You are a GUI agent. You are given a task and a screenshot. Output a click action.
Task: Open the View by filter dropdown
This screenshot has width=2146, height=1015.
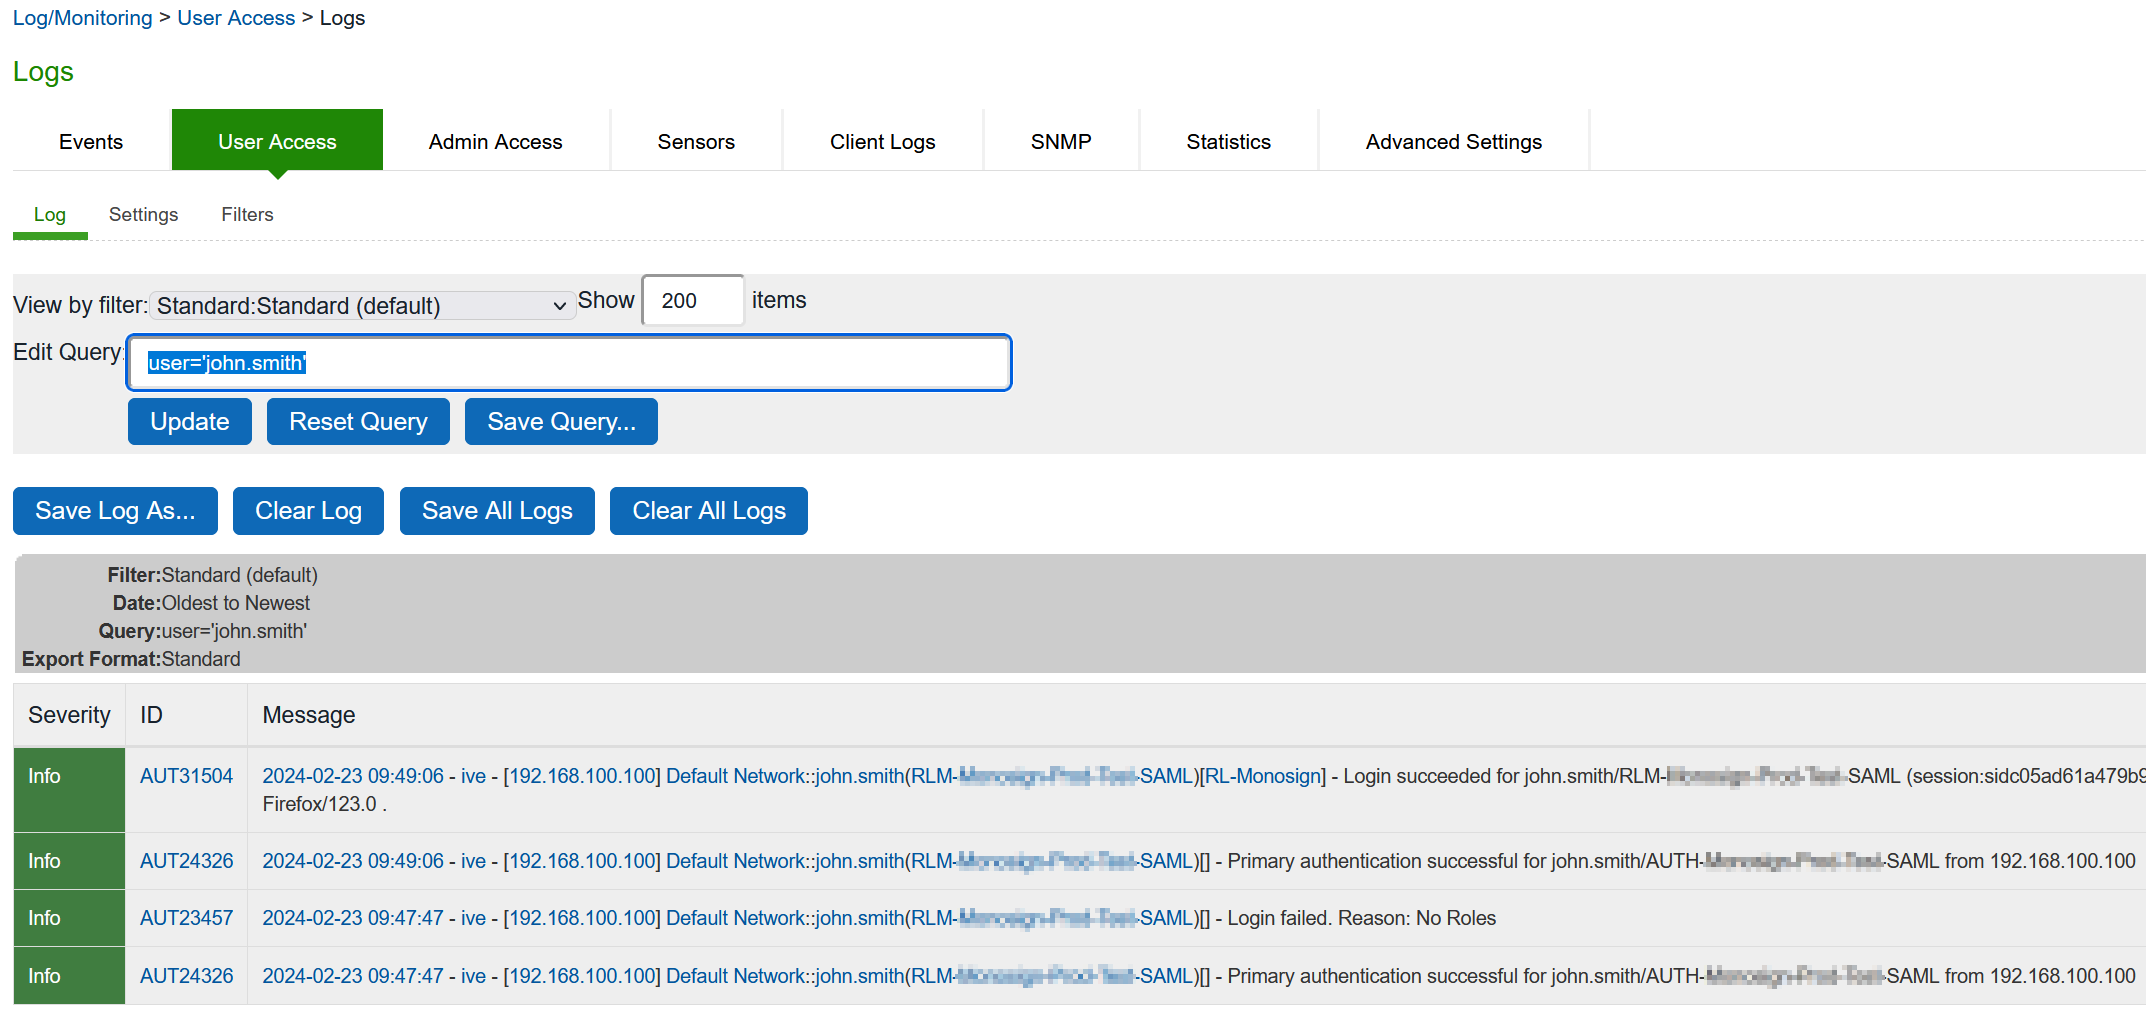[x=362, y=306]
